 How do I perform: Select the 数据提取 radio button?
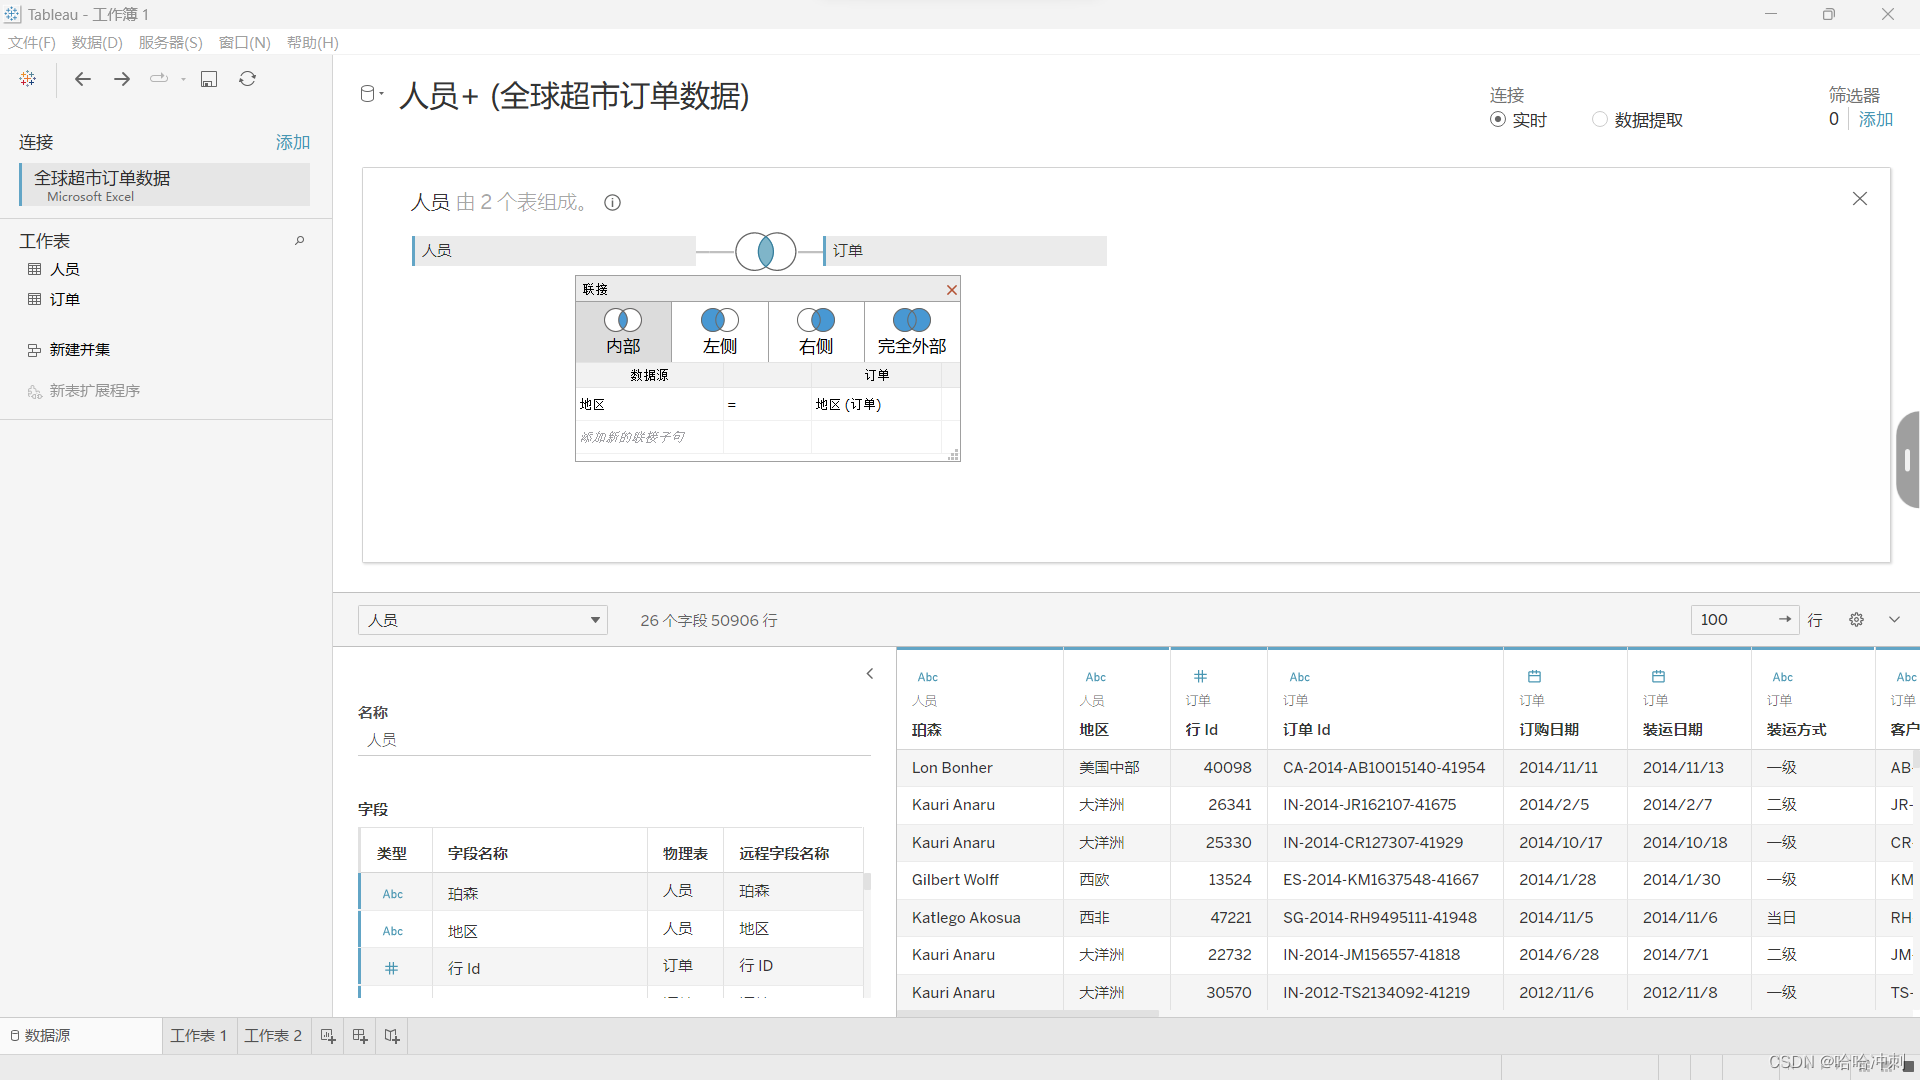point(1600,120)
